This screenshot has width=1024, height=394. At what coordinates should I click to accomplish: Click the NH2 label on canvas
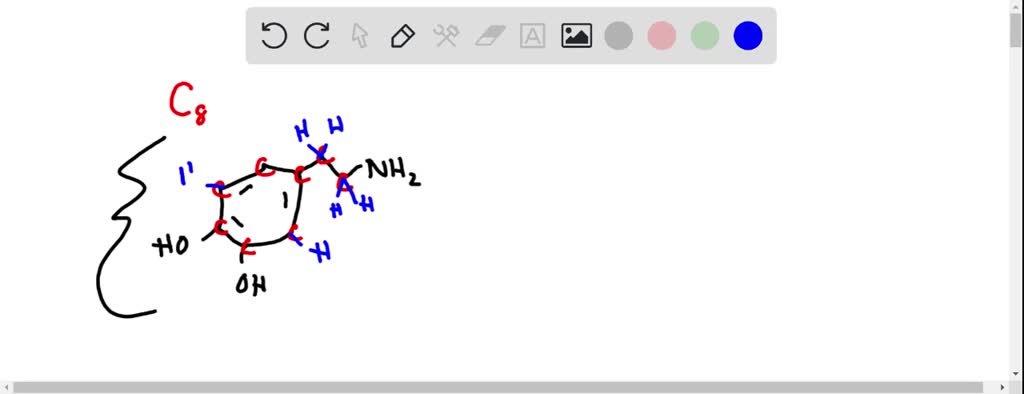(x=393, y=172)
